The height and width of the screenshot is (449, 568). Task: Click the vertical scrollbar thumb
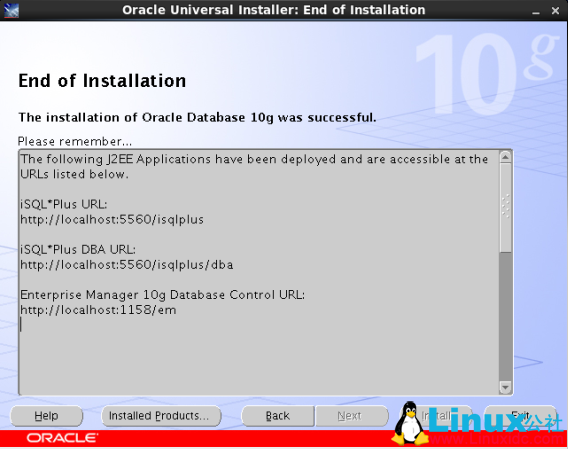505,207
